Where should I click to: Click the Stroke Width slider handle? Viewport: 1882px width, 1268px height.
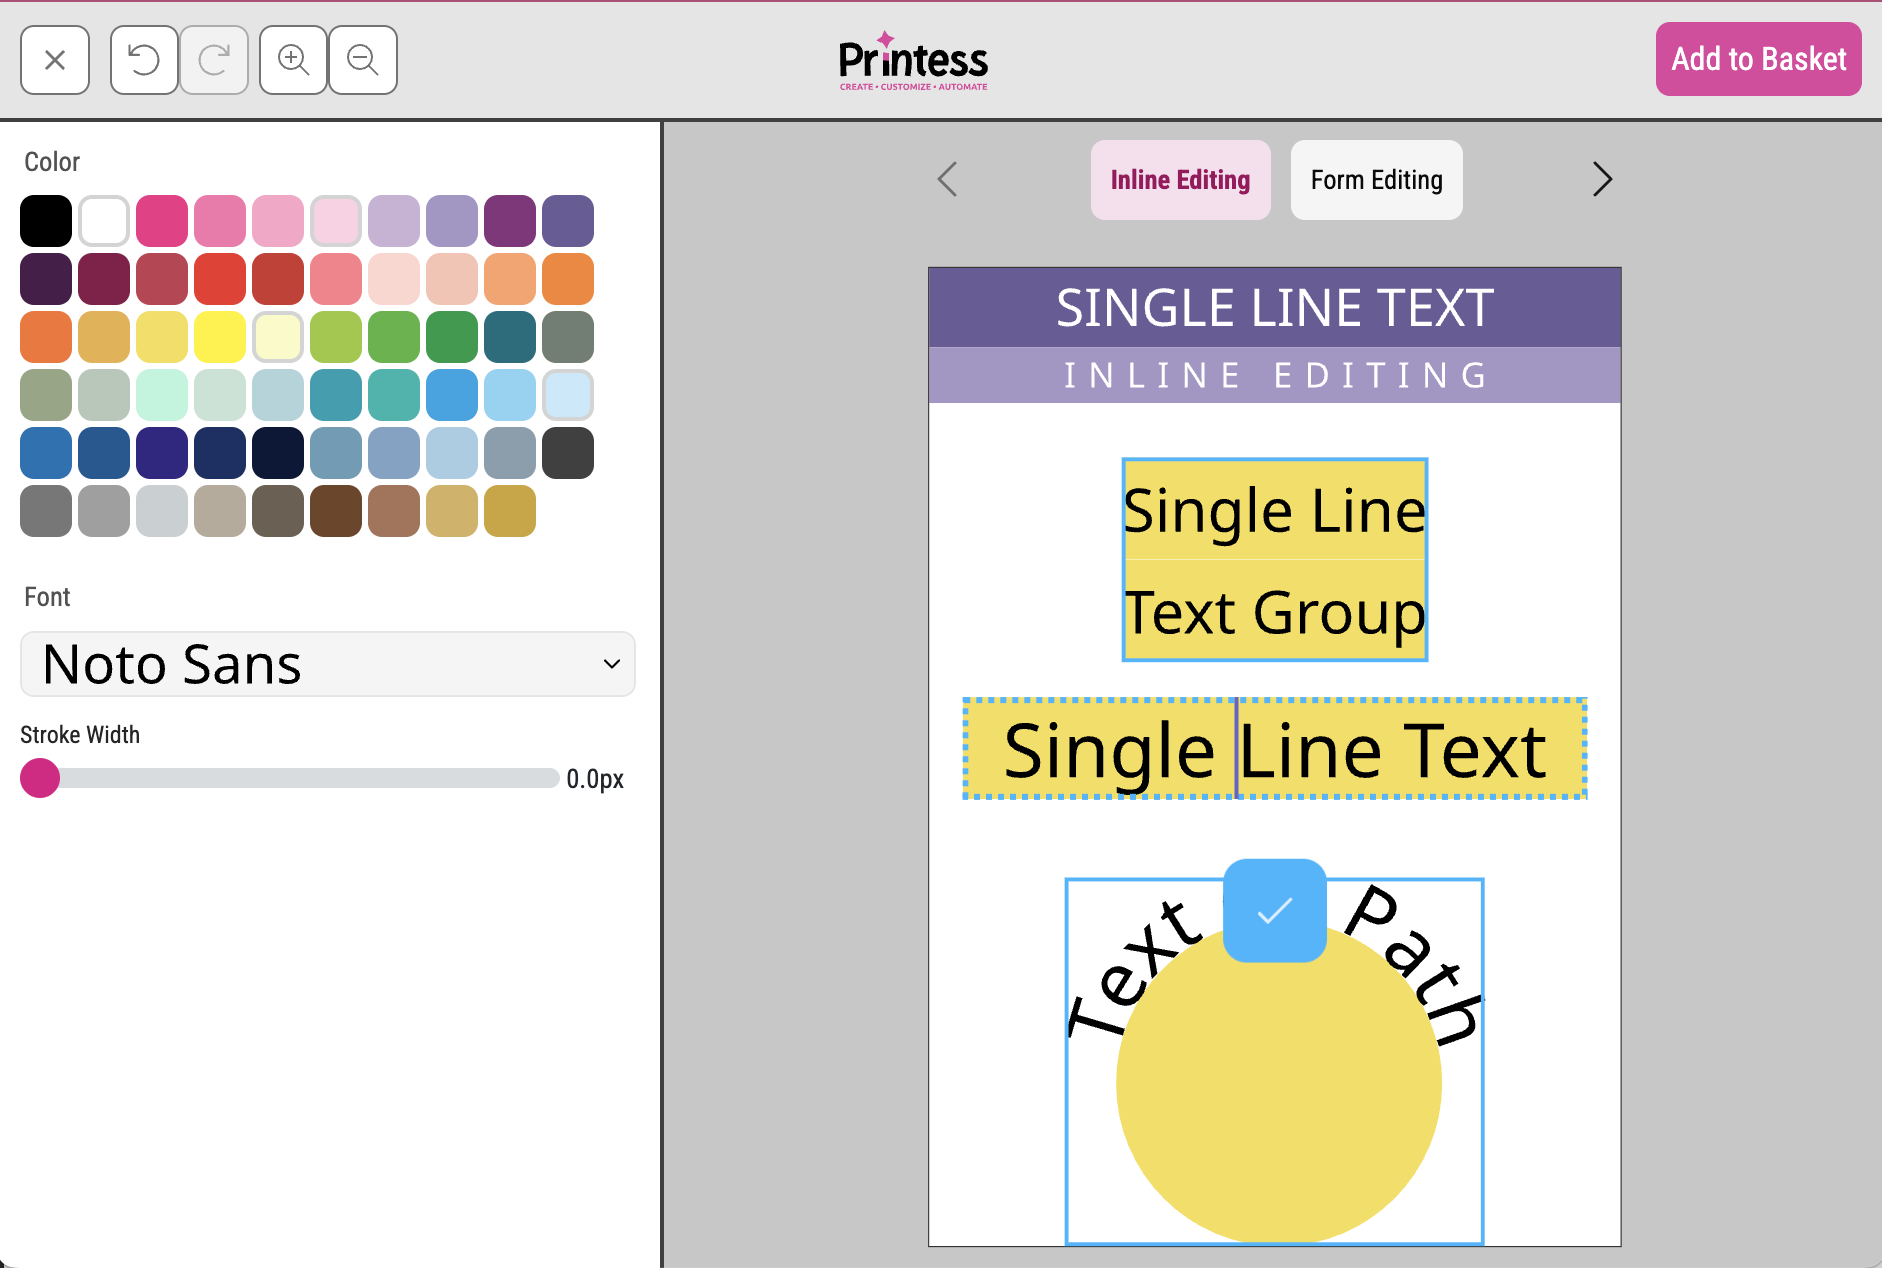(x=40, y=778)
